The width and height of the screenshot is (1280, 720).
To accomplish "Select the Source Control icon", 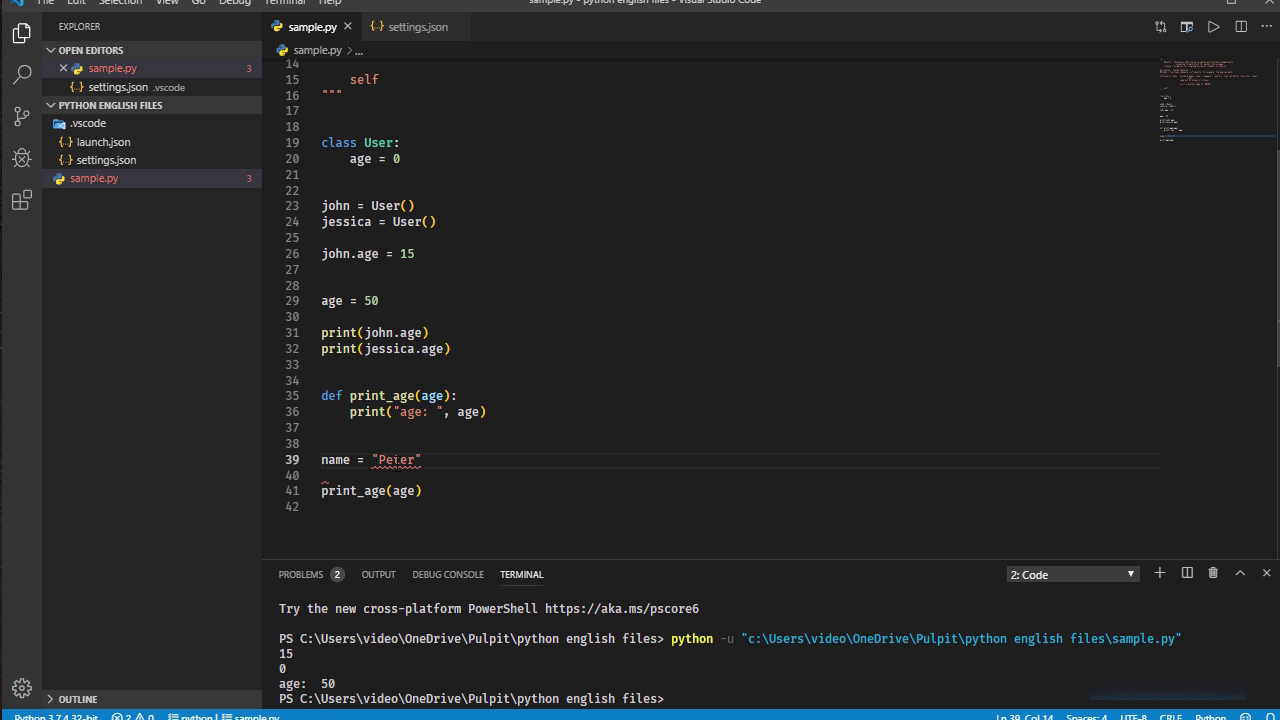I will pos(22,116).
